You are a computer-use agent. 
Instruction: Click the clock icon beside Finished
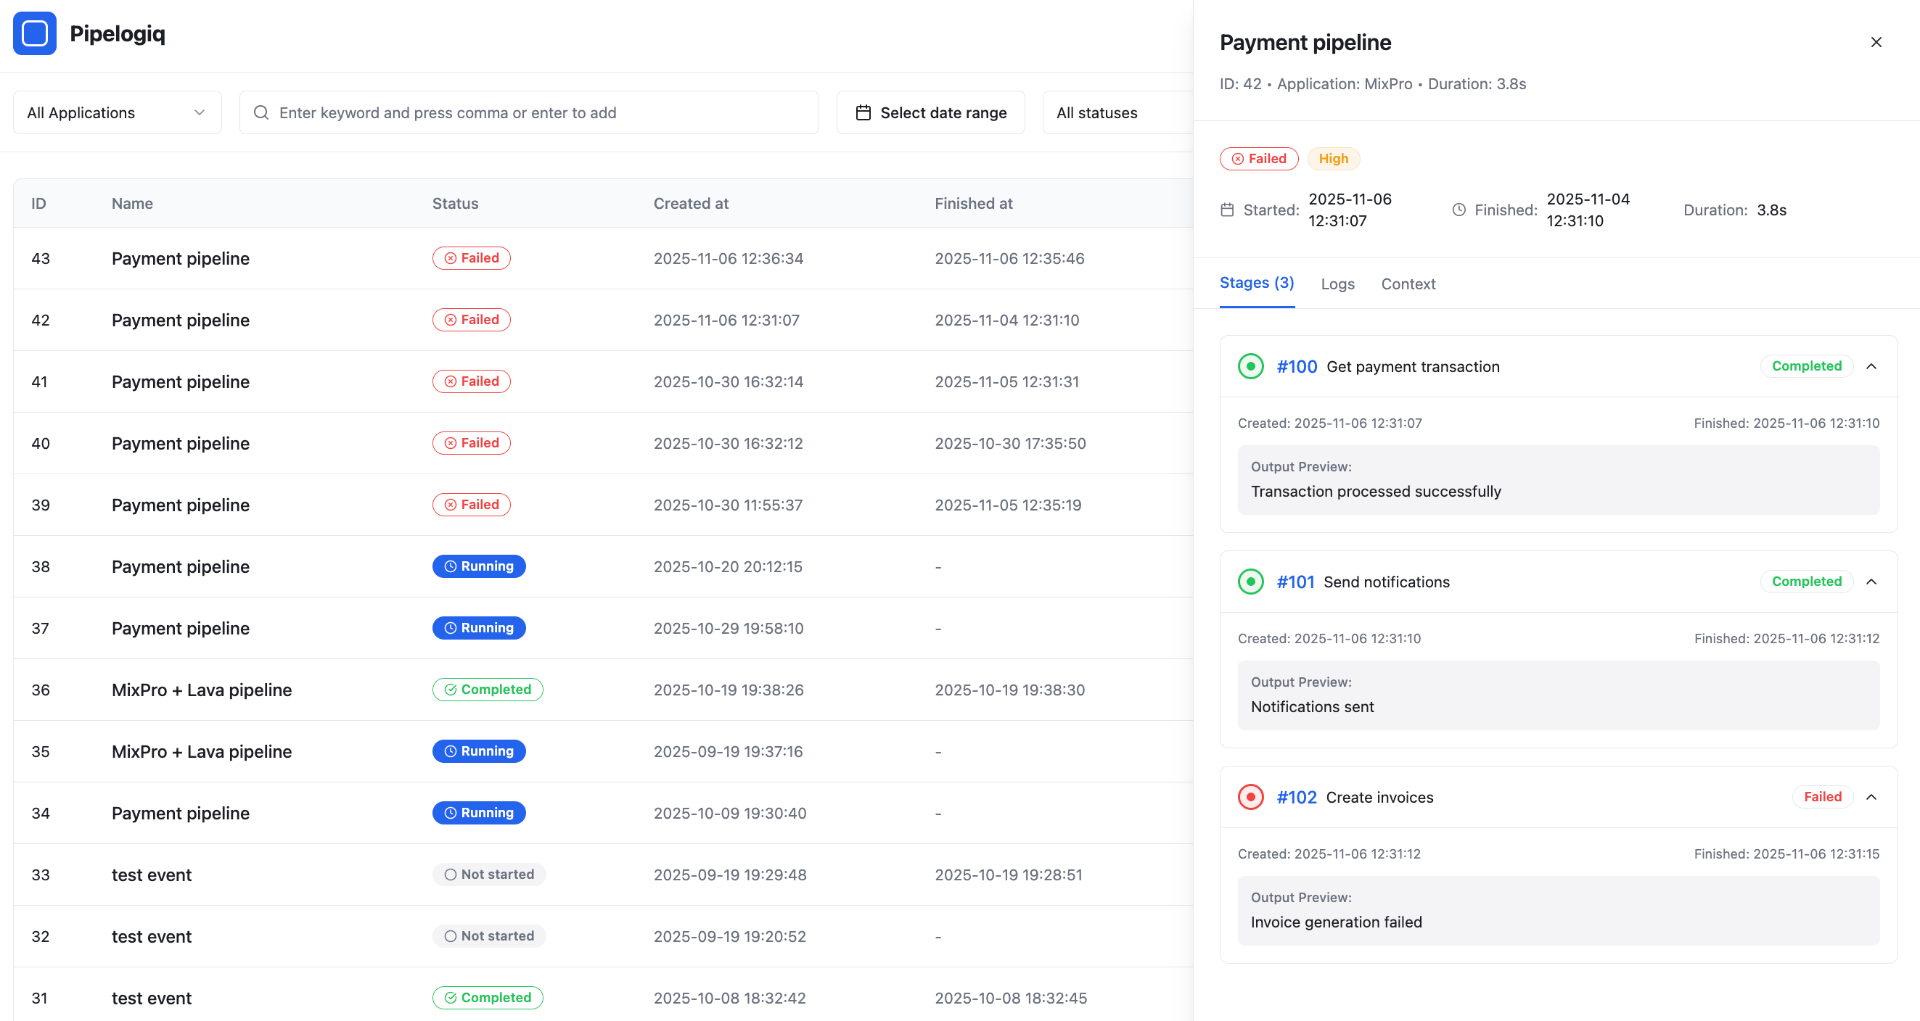point(1459,210)
